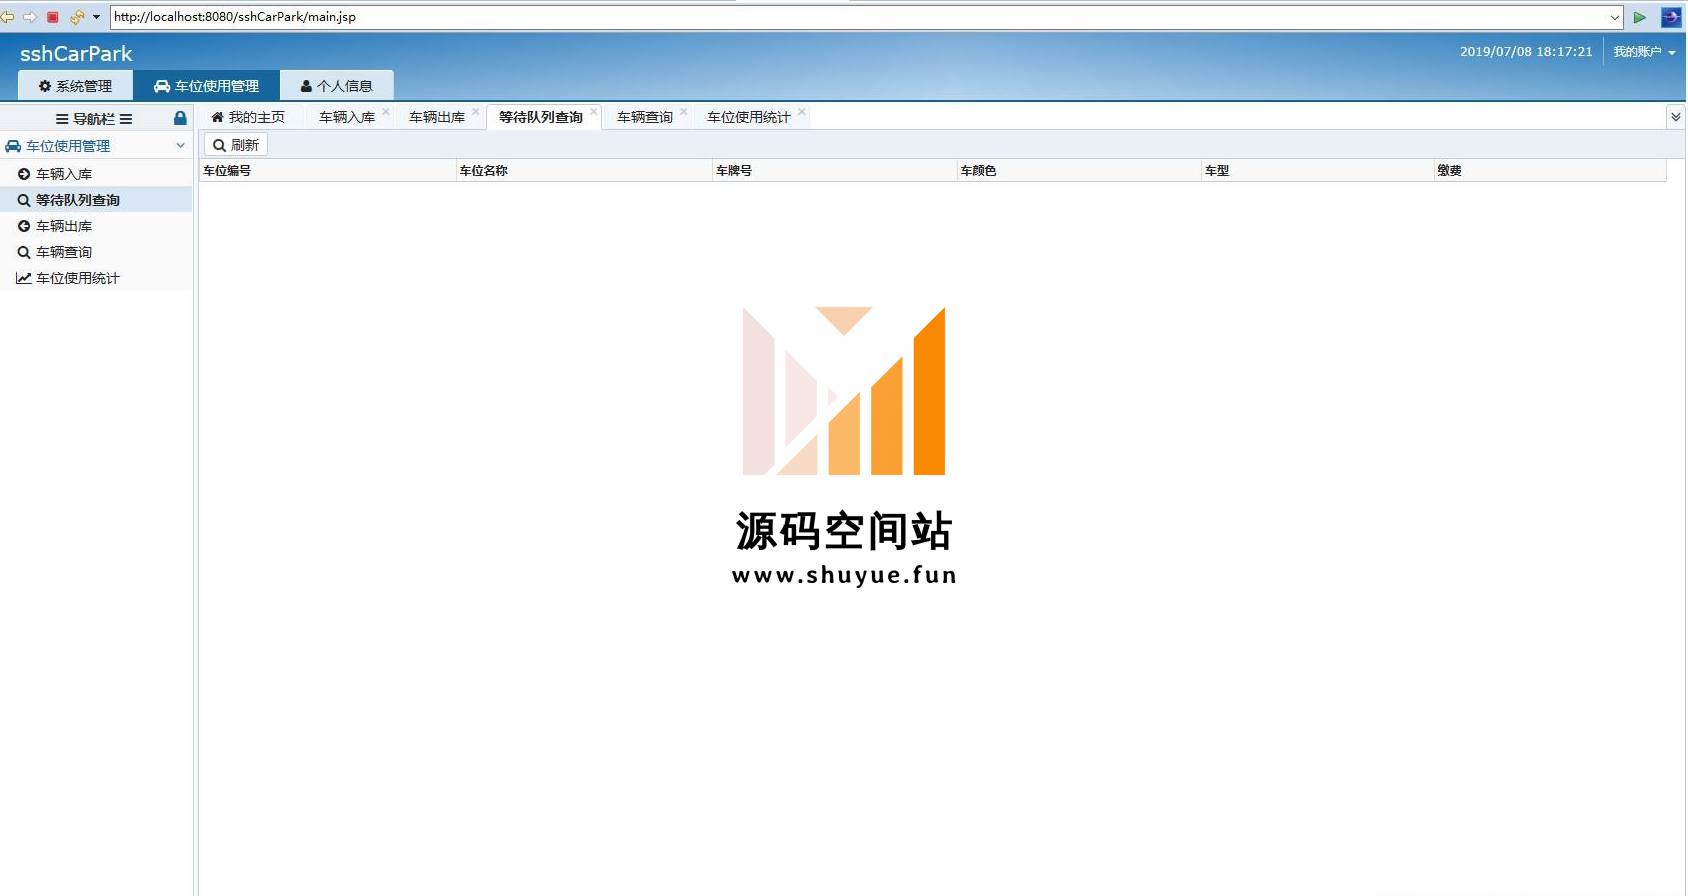Close the 车辆入库 tab
The height and width of the screenshot is (896, 1688).
386,112
